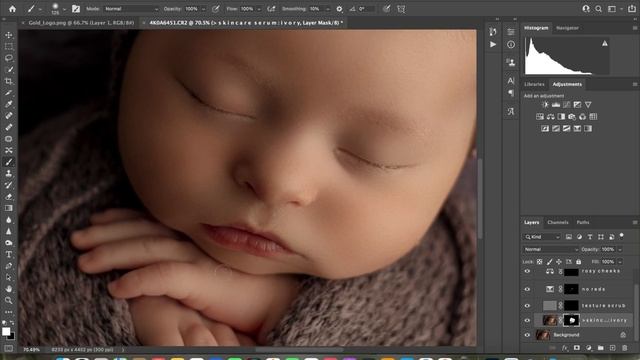
Task: Hide the Background layer
Action: pos(527,335)
